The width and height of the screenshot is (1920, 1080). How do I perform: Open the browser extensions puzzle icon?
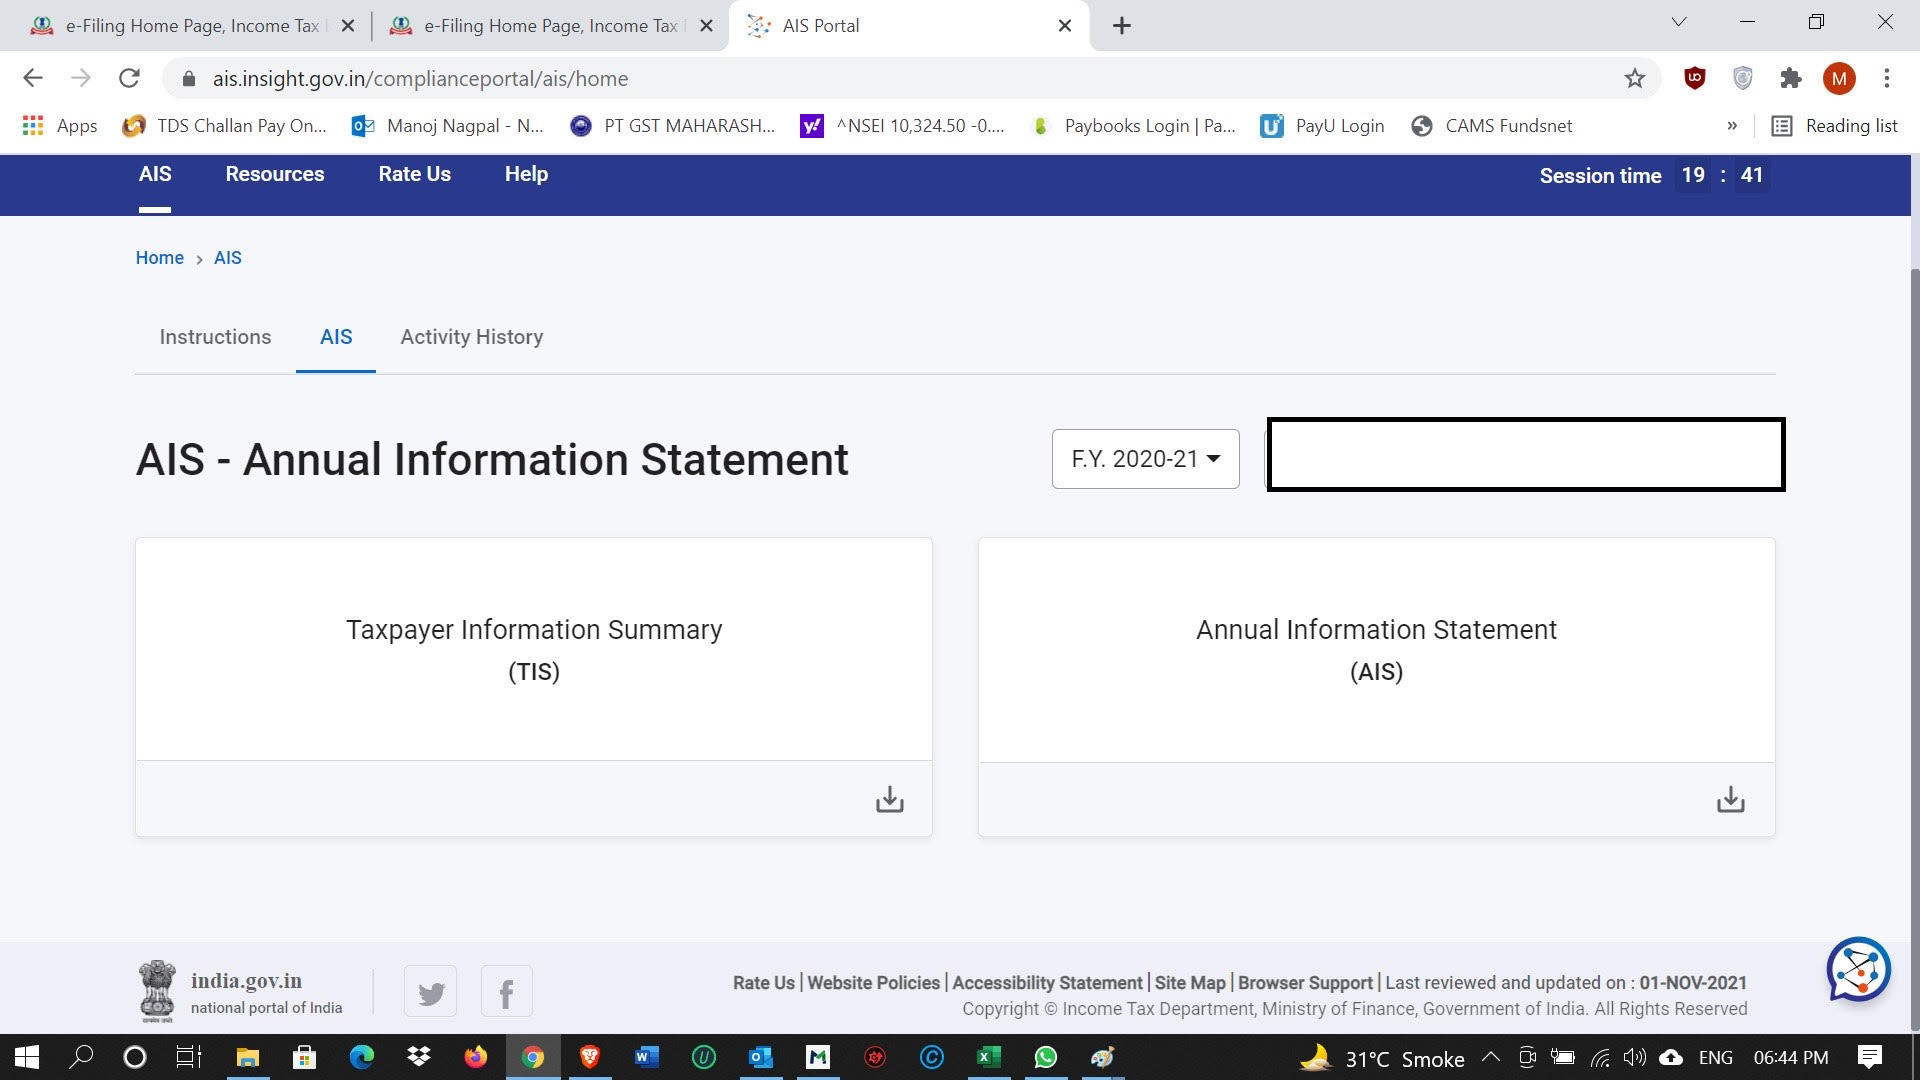pos(1790,79)
